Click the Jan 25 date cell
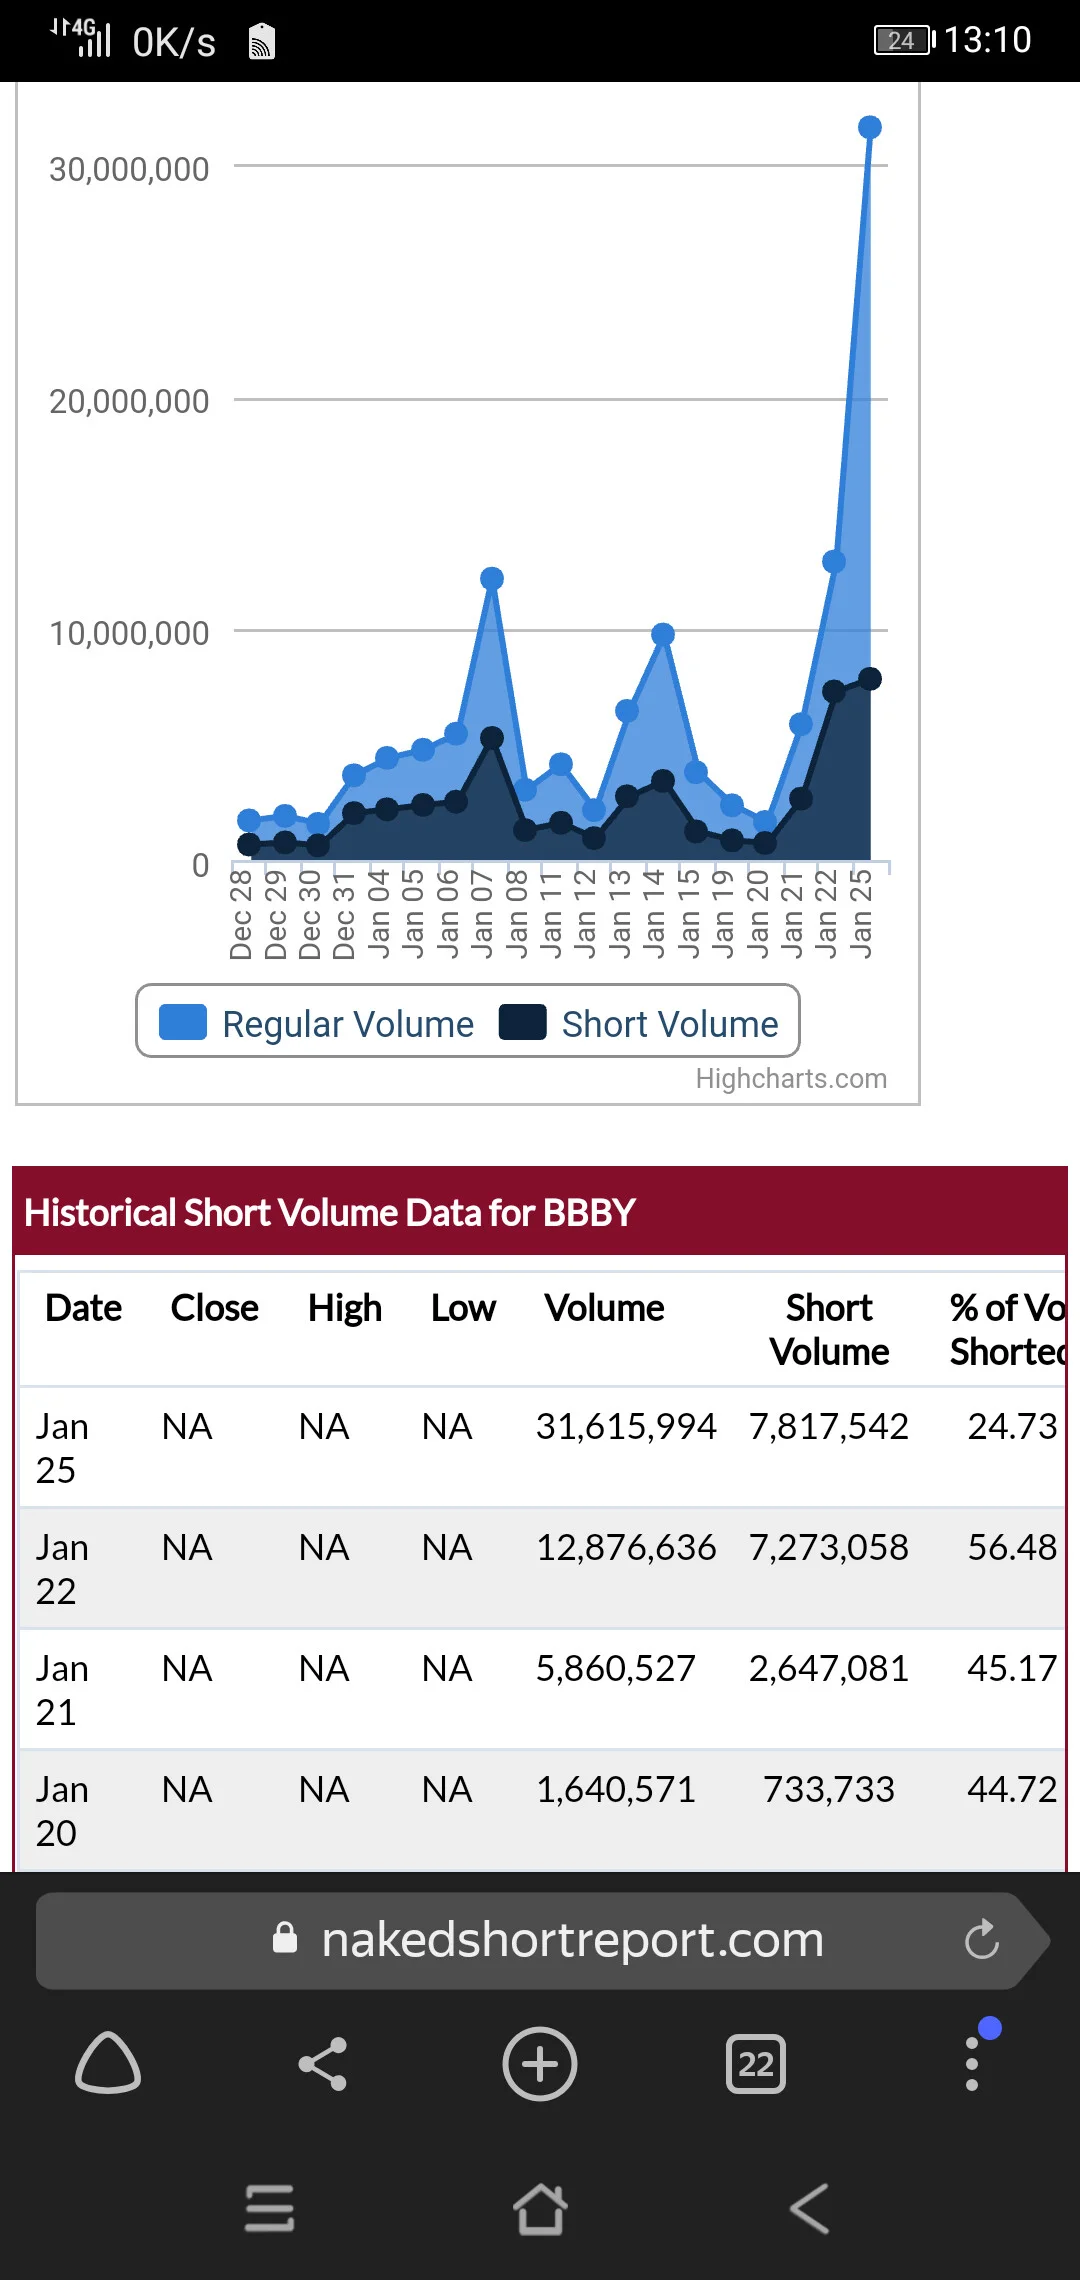Screen dimensions: 1080x2280 pyautogui.click(x=62, y=1448)
